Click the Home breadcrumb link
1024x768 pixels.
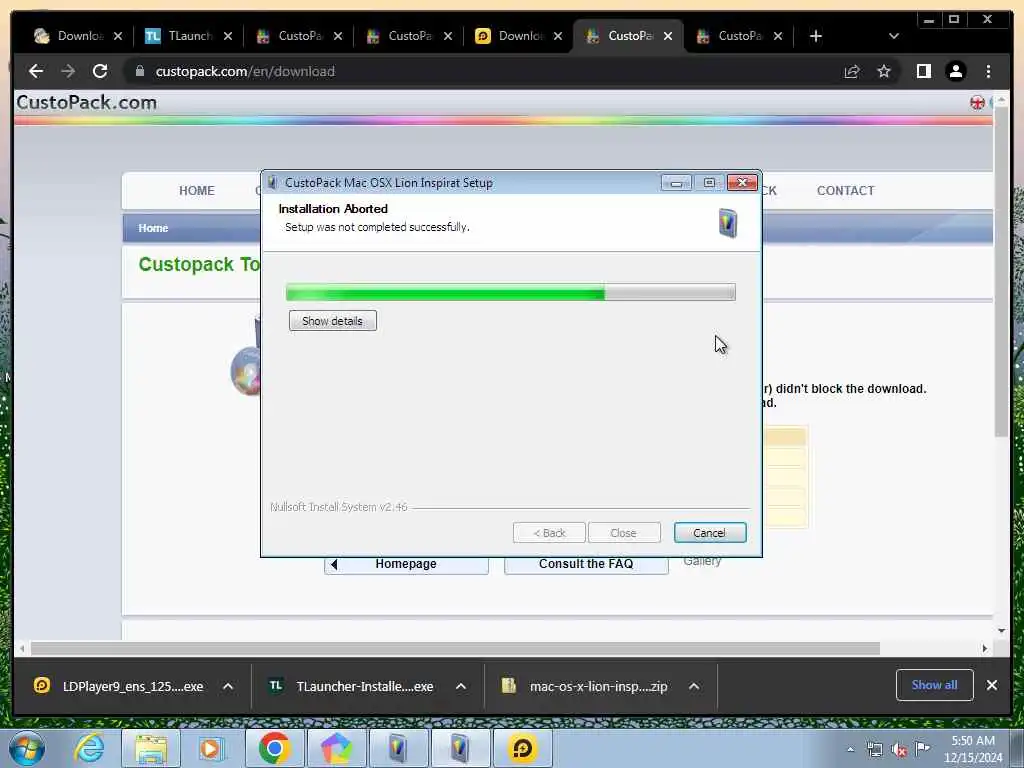point(153,228)
